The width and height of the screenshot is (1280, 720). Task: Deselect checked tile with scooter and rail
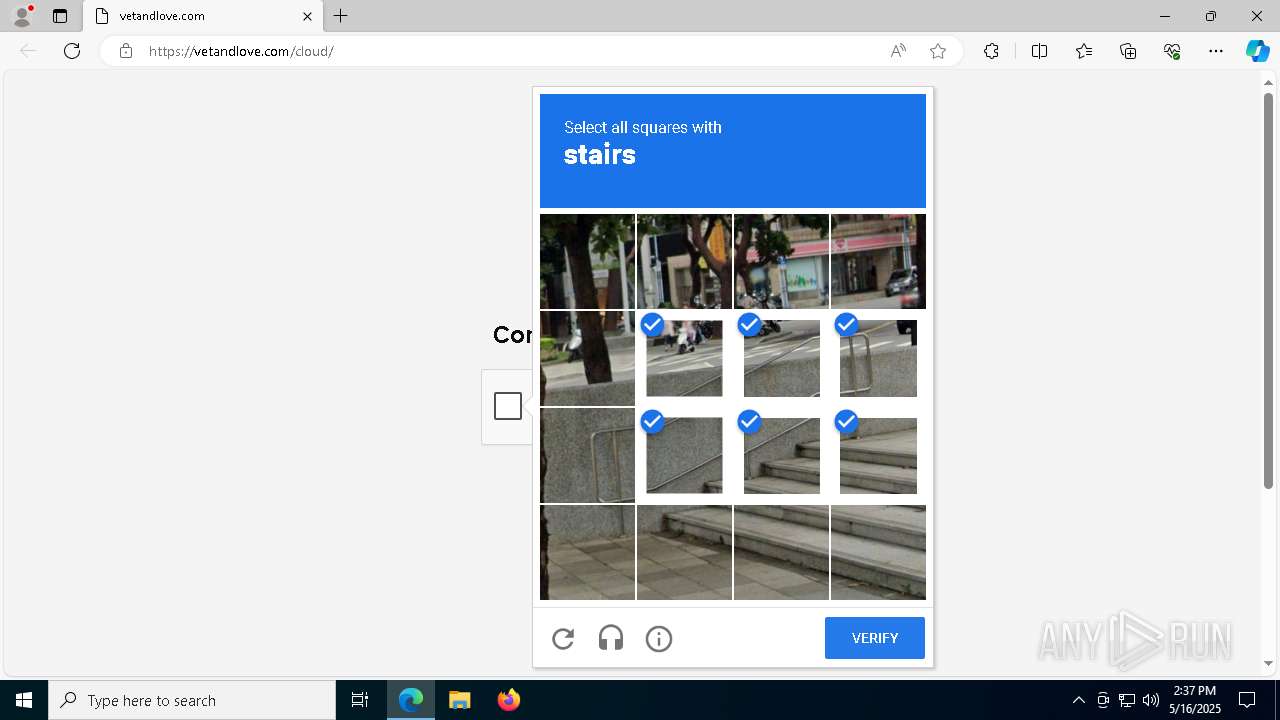[684, 358]
